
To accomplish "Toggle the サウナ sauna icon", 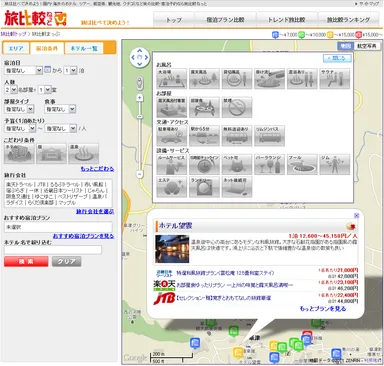I will pyautogui.click(x=335, y=79).
